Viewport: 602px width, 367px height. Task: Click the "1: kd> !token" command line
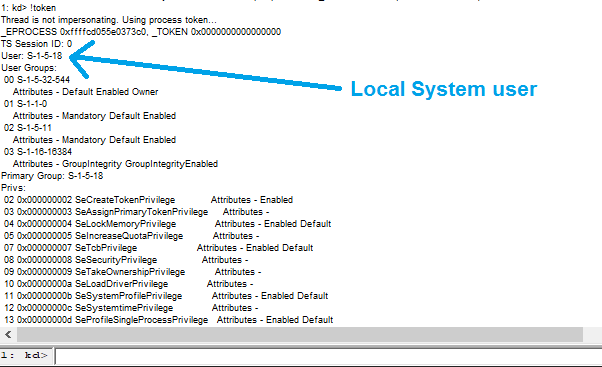point(28,8)
